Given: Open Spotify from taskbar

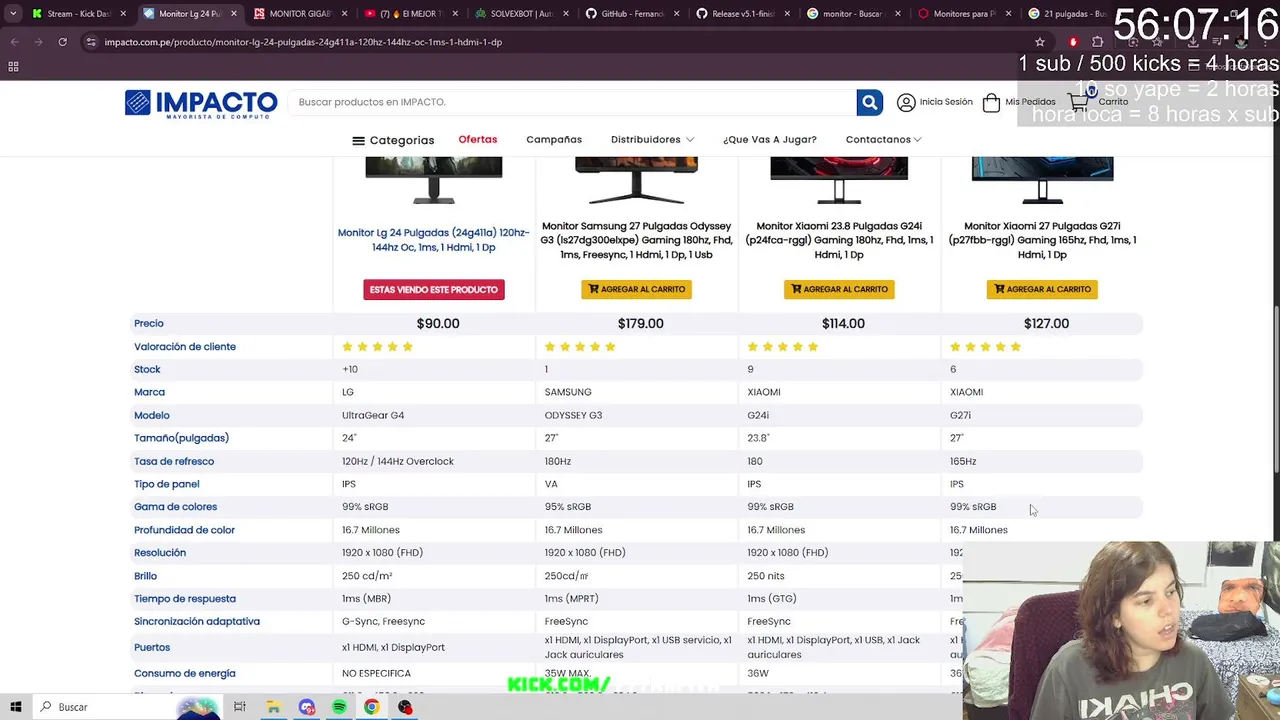Looking at the screenshot, I should click(x=339, y=707).
